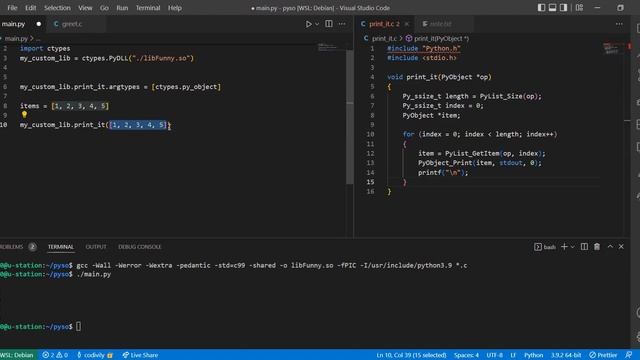Click print_it.c breadcrumb
The width and height of the screenshot is (640, 360).
pyautogui.click(x=384, y=38)
